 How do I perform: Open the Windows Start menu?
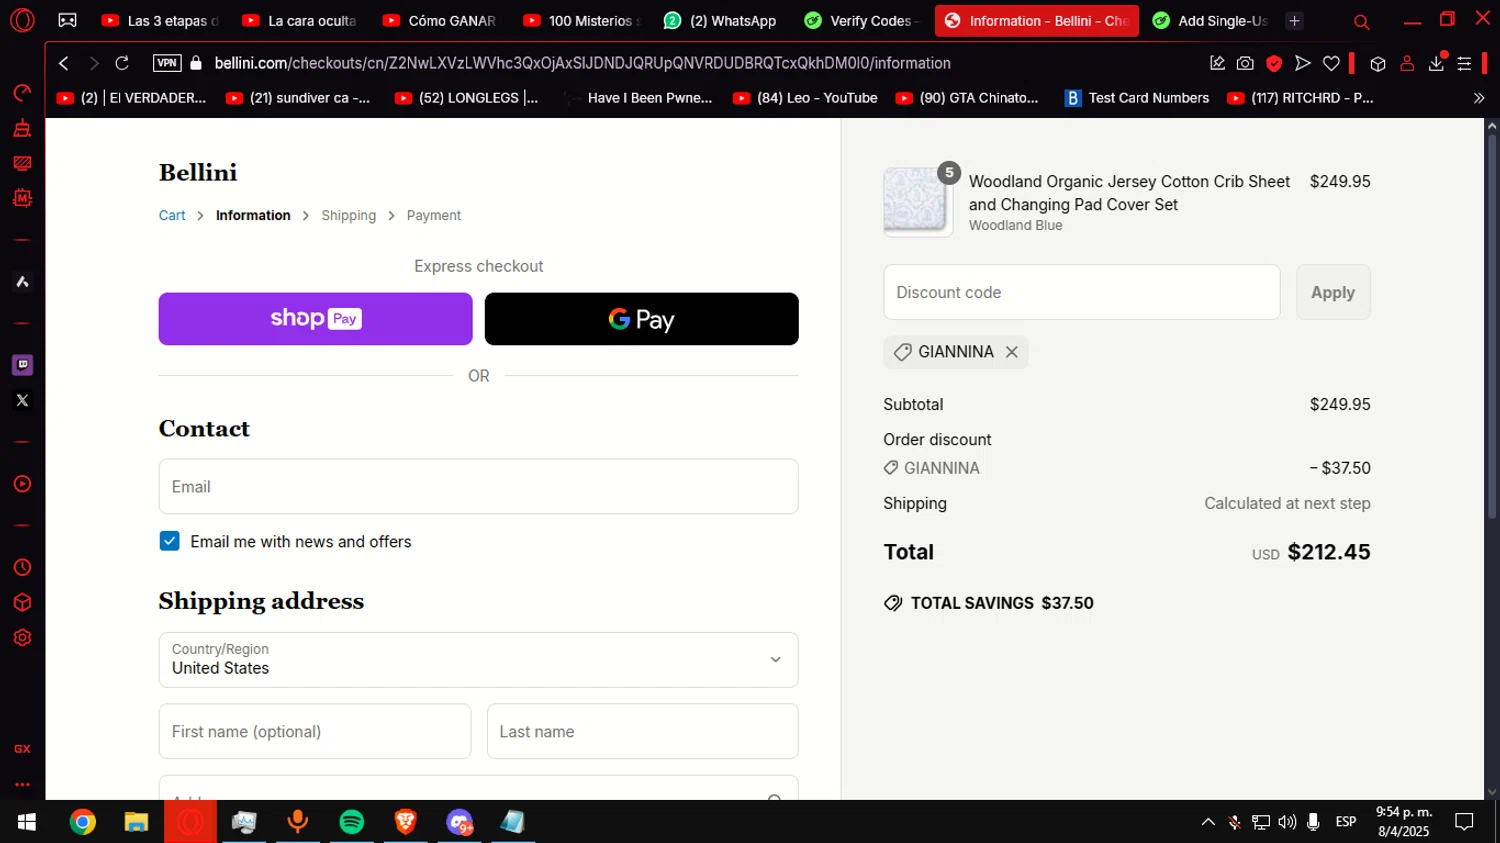[27, 822]
